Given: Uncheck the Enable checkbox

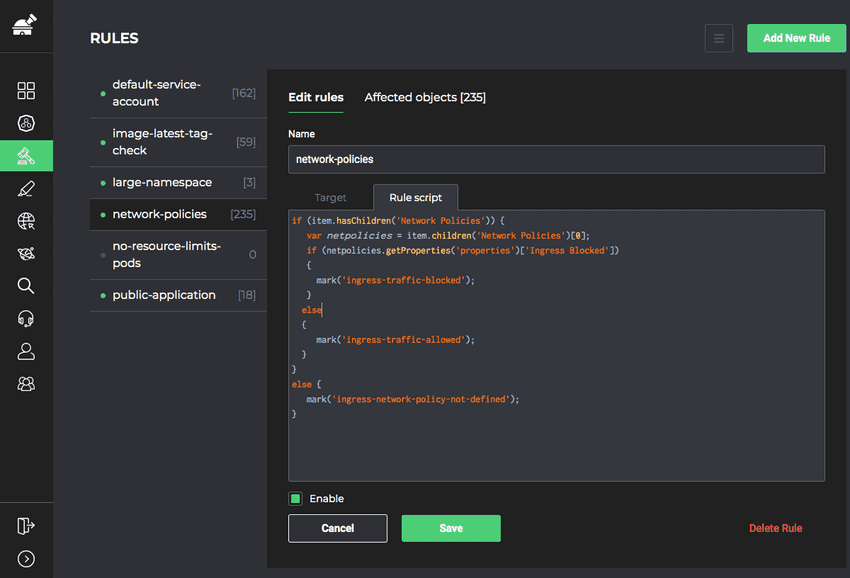Looking at the screenshot, I should point(296,499).
